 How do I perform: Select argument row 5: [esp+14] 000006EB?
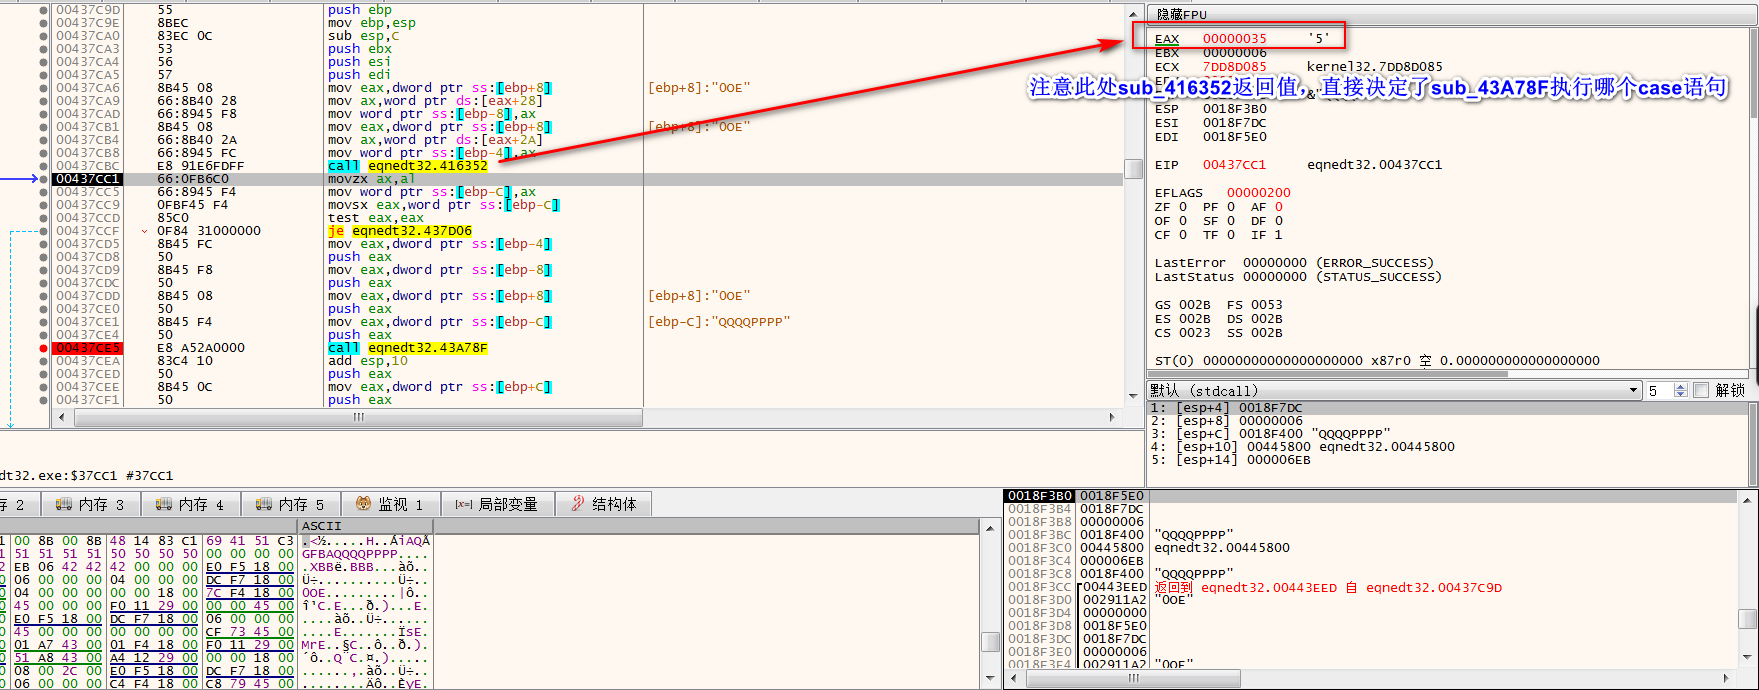coord(1446,460)
